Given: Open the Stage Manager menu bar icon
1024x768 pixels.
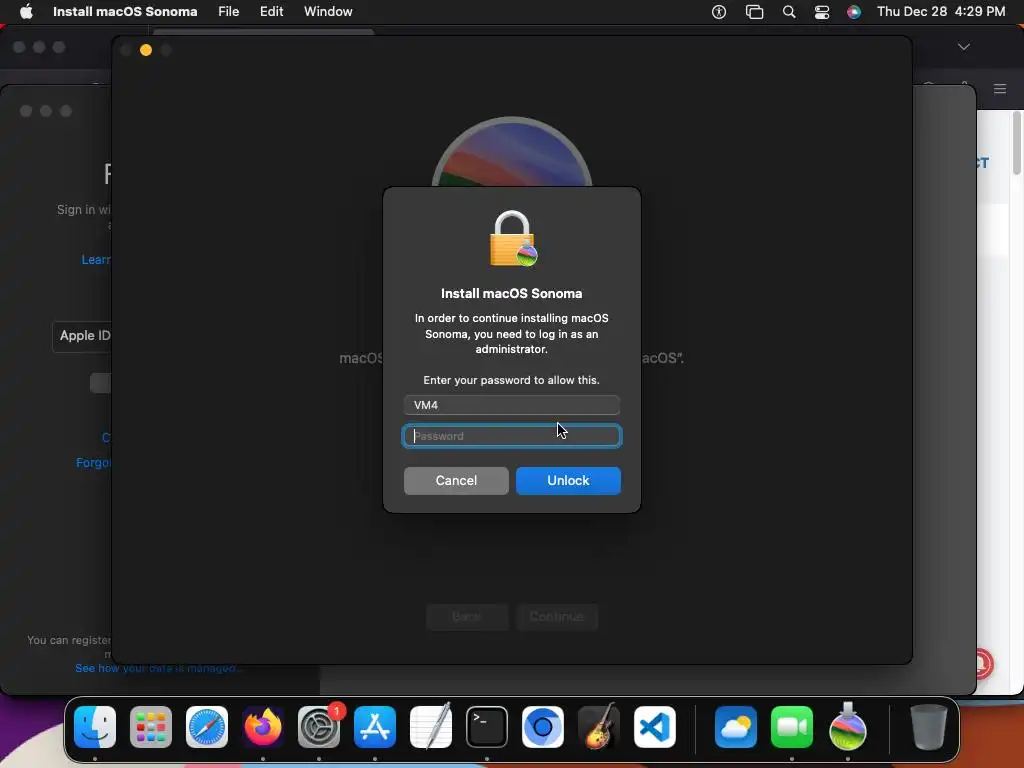Looking at the screenshot, I should pyautogui.click(x=754, y=12).
